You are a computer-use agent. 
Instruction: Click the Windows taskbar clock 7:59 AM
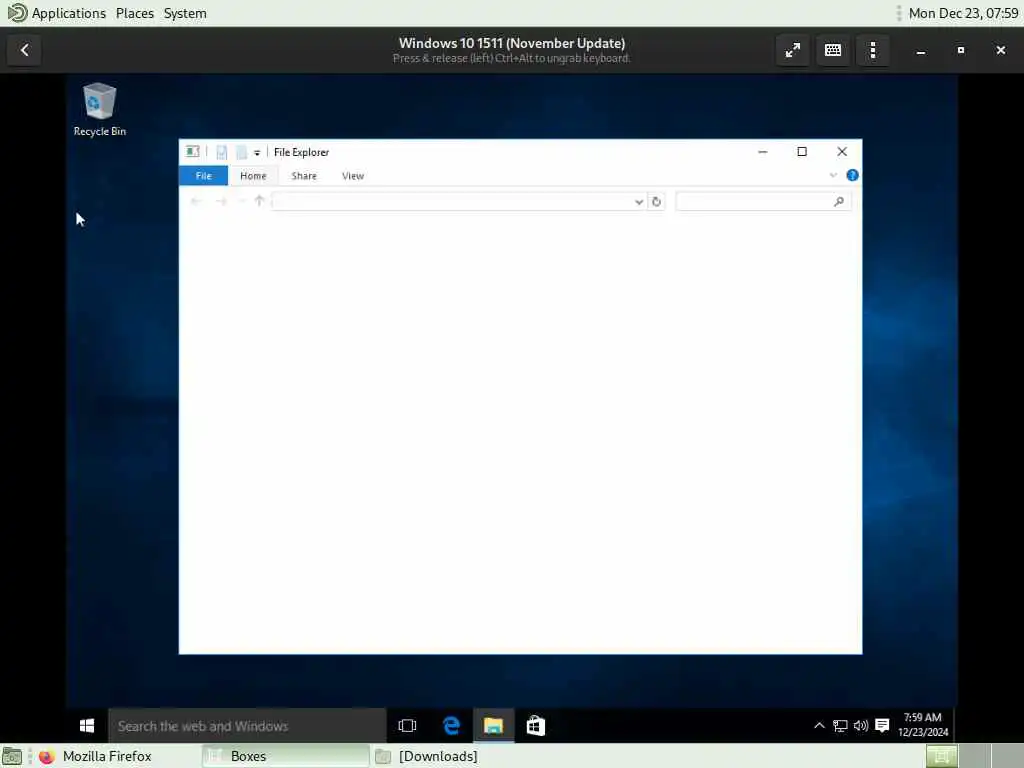(x=922, y=725)
